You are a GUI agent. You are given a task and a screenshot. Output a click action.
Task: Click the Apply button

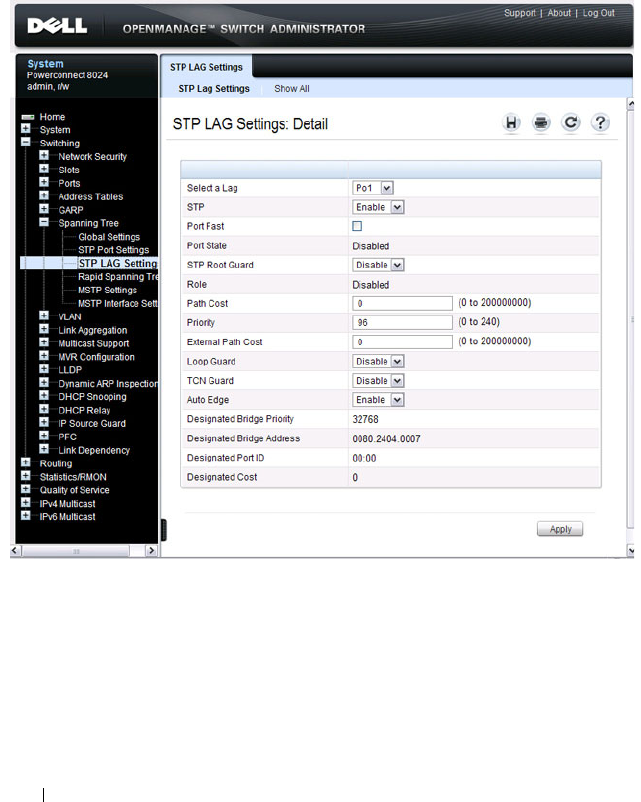click(560, 529)
